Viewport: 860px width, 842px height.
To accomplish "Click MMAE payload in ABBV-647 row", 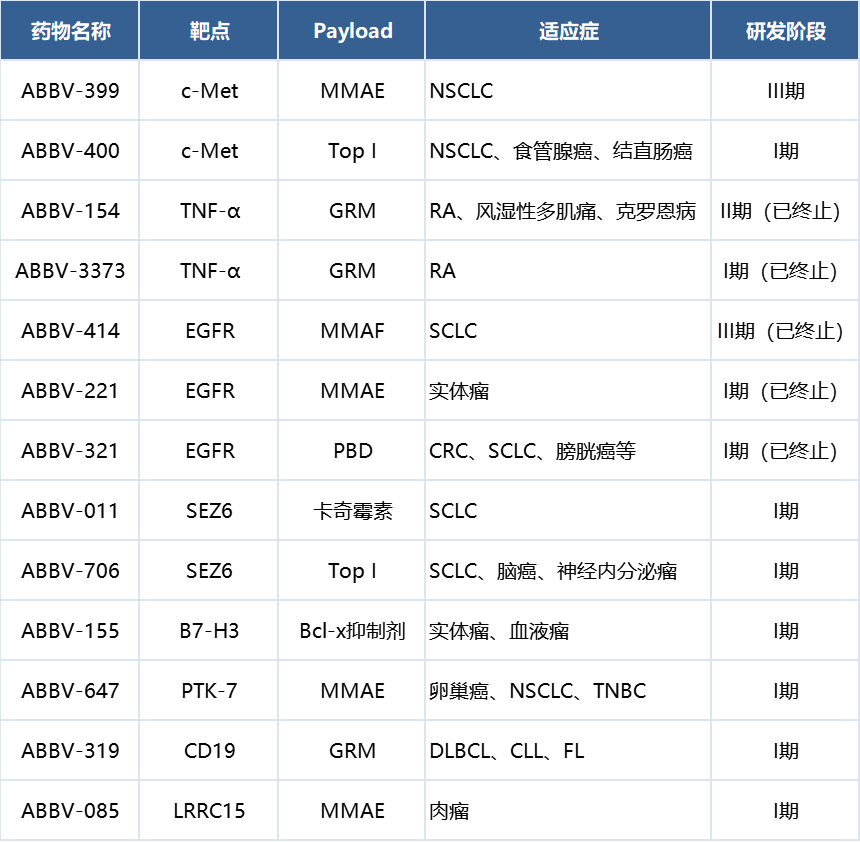I will pos(352,691).
